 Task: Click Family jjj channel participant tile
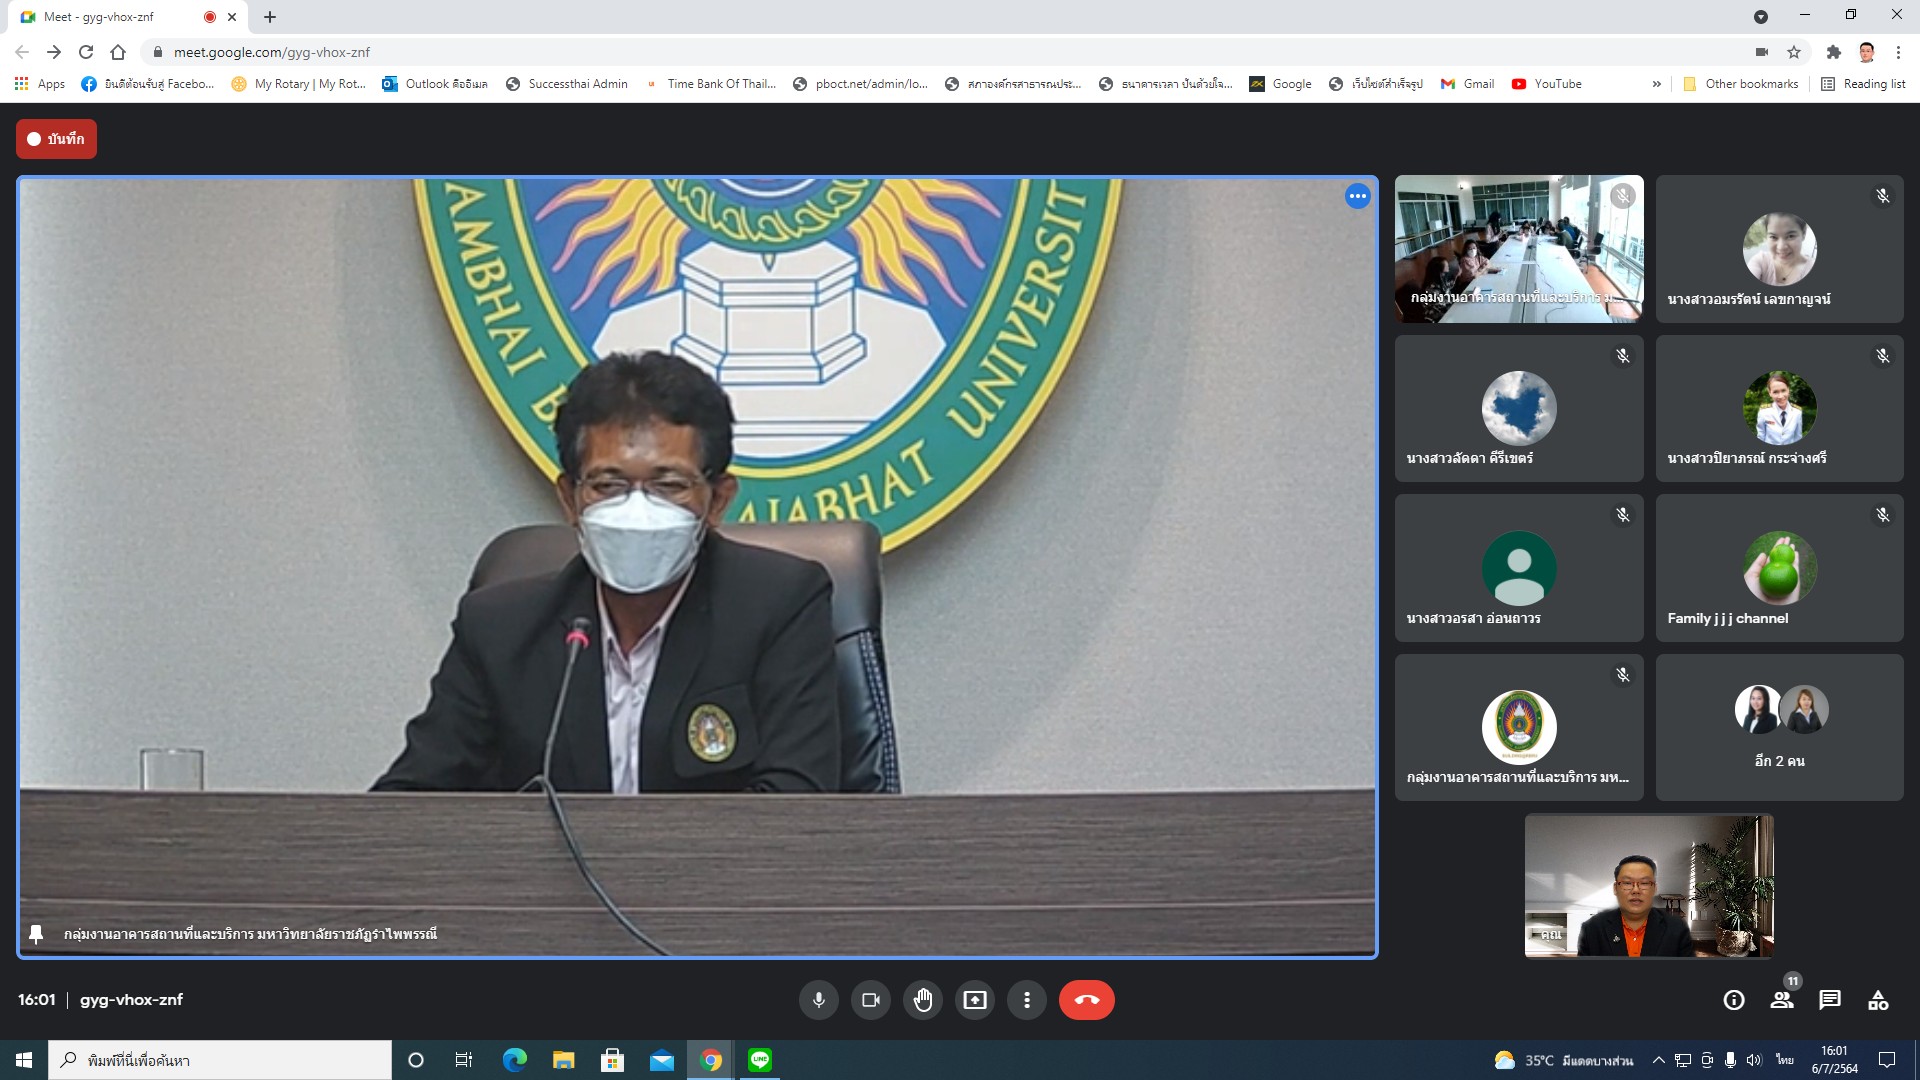pos(1779,568)
